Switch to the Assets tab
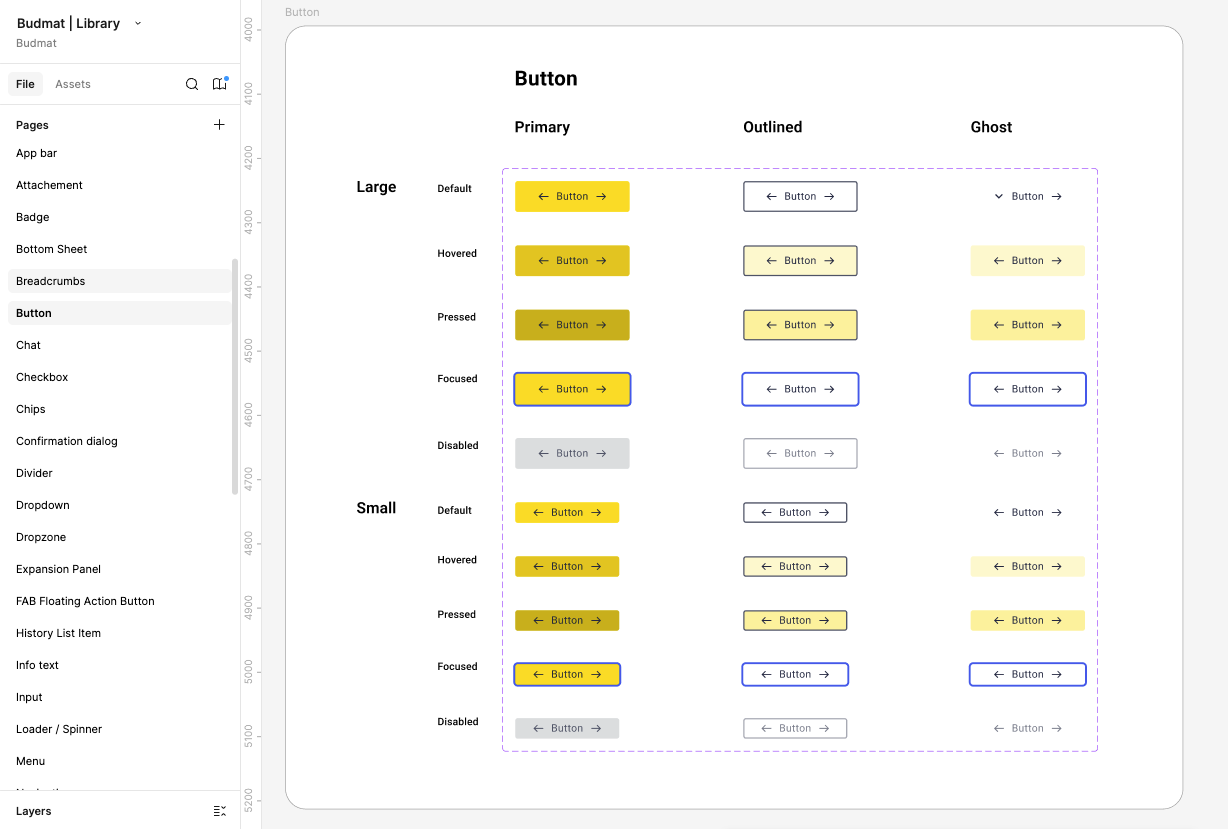Screen dimensions: 1228x829 [72, 84]
